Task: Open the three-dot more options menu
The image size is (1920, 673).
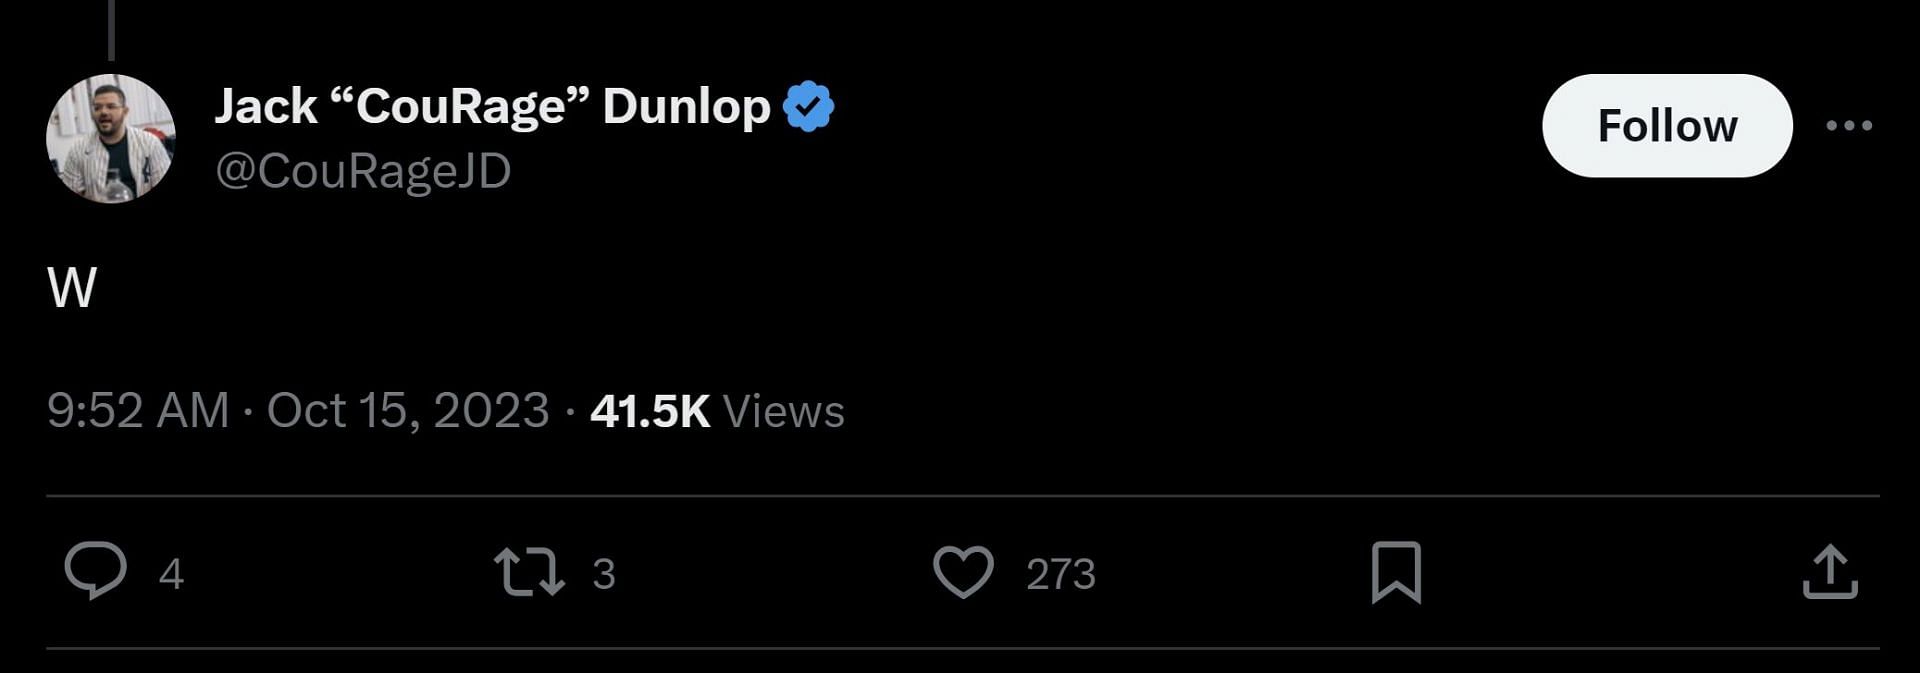Action: (1849, 125)
